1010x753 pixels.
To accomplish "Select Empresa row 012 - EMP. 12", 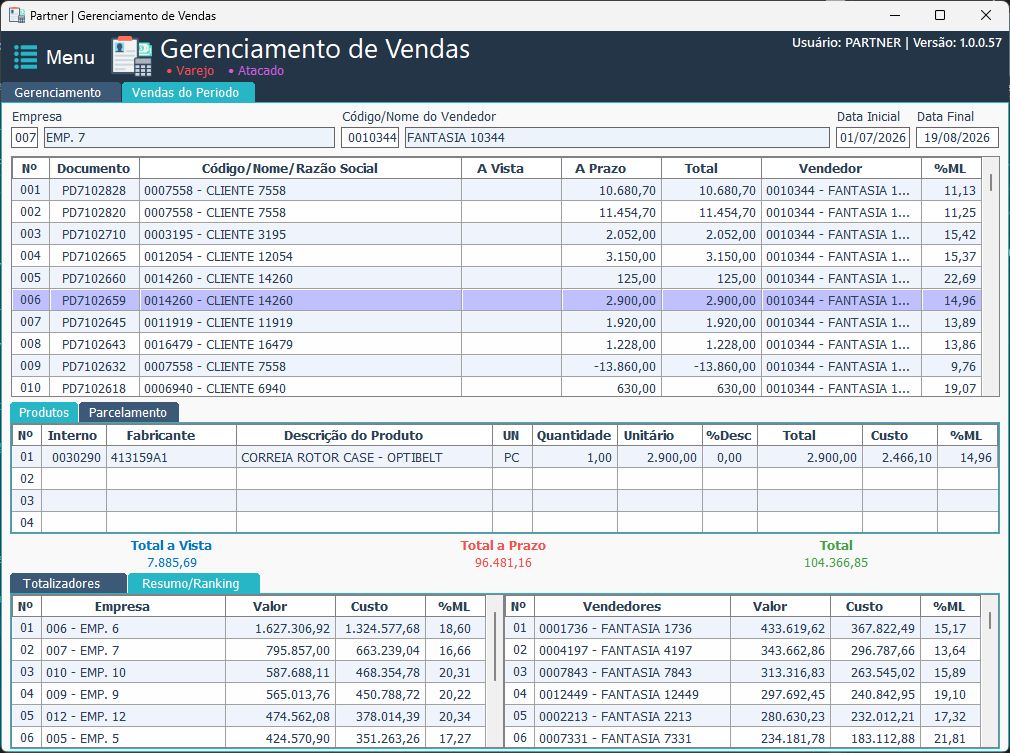I will (x=250, y=716).
